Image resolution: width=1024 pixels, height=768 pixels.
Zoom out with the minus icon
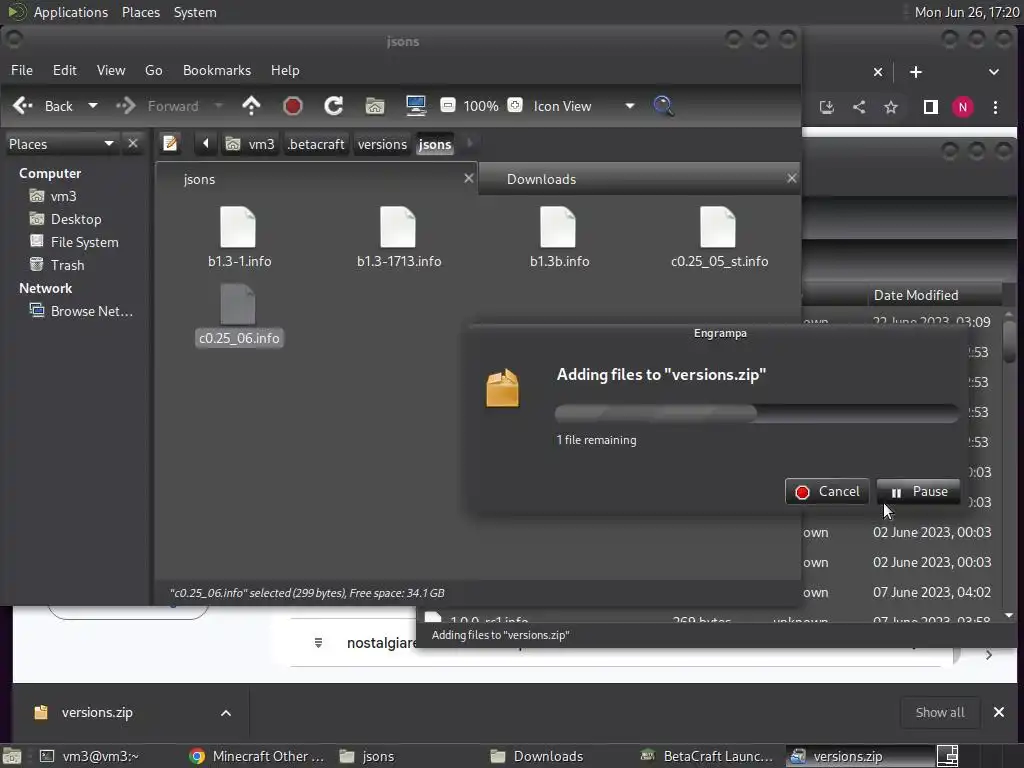(x=447, y=105)
